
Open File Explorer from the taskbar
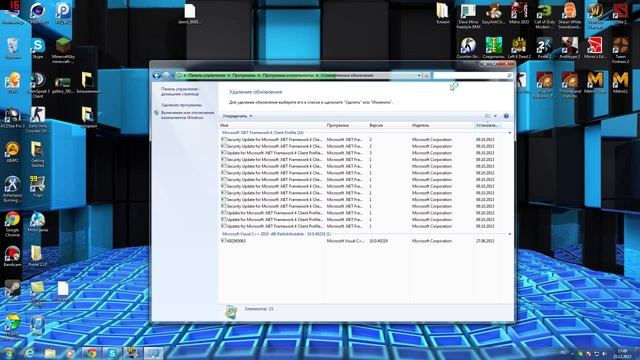point(50,353)
